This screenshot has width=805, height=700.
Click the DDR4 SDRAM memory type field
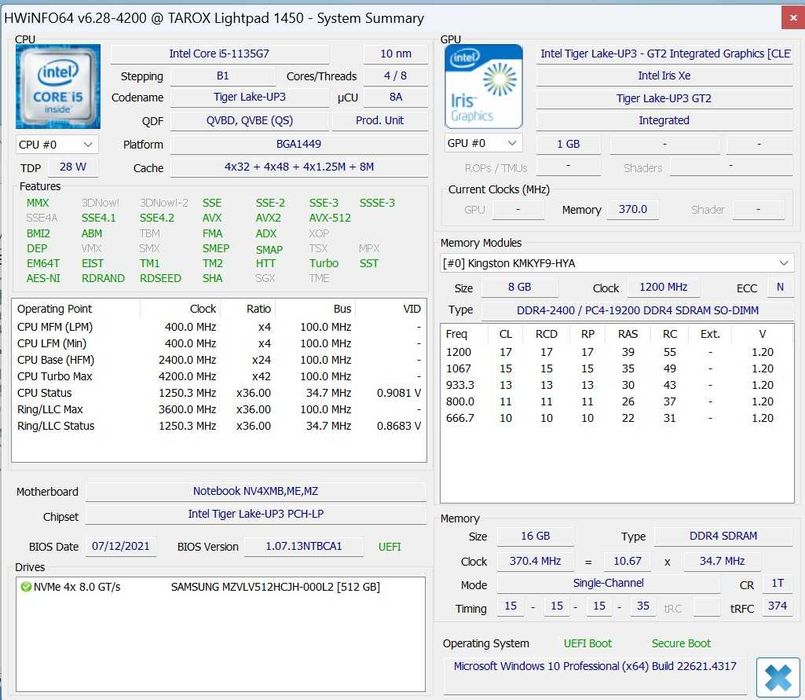(x=723, y=536)
